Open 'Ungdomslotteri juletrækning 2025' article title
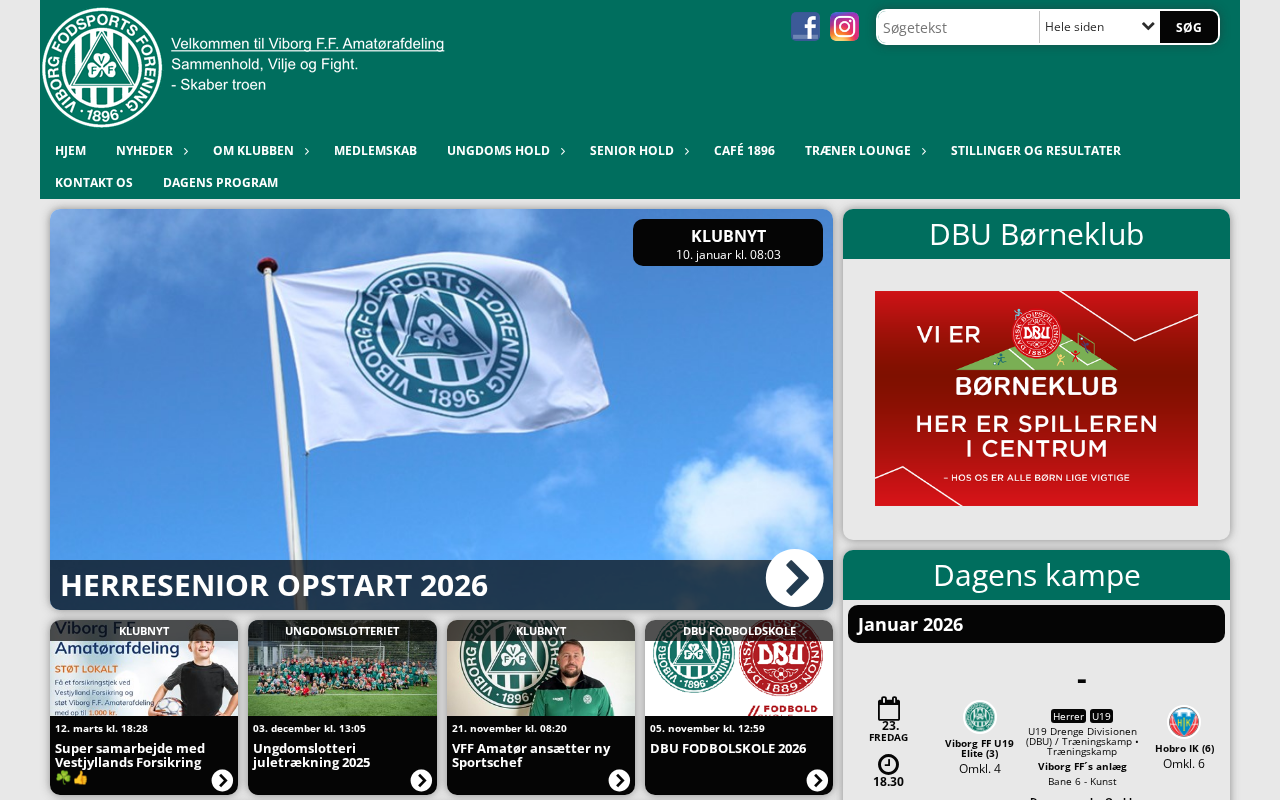The image size is (1280, 800). pyautogui.click(x=312, y=755)
